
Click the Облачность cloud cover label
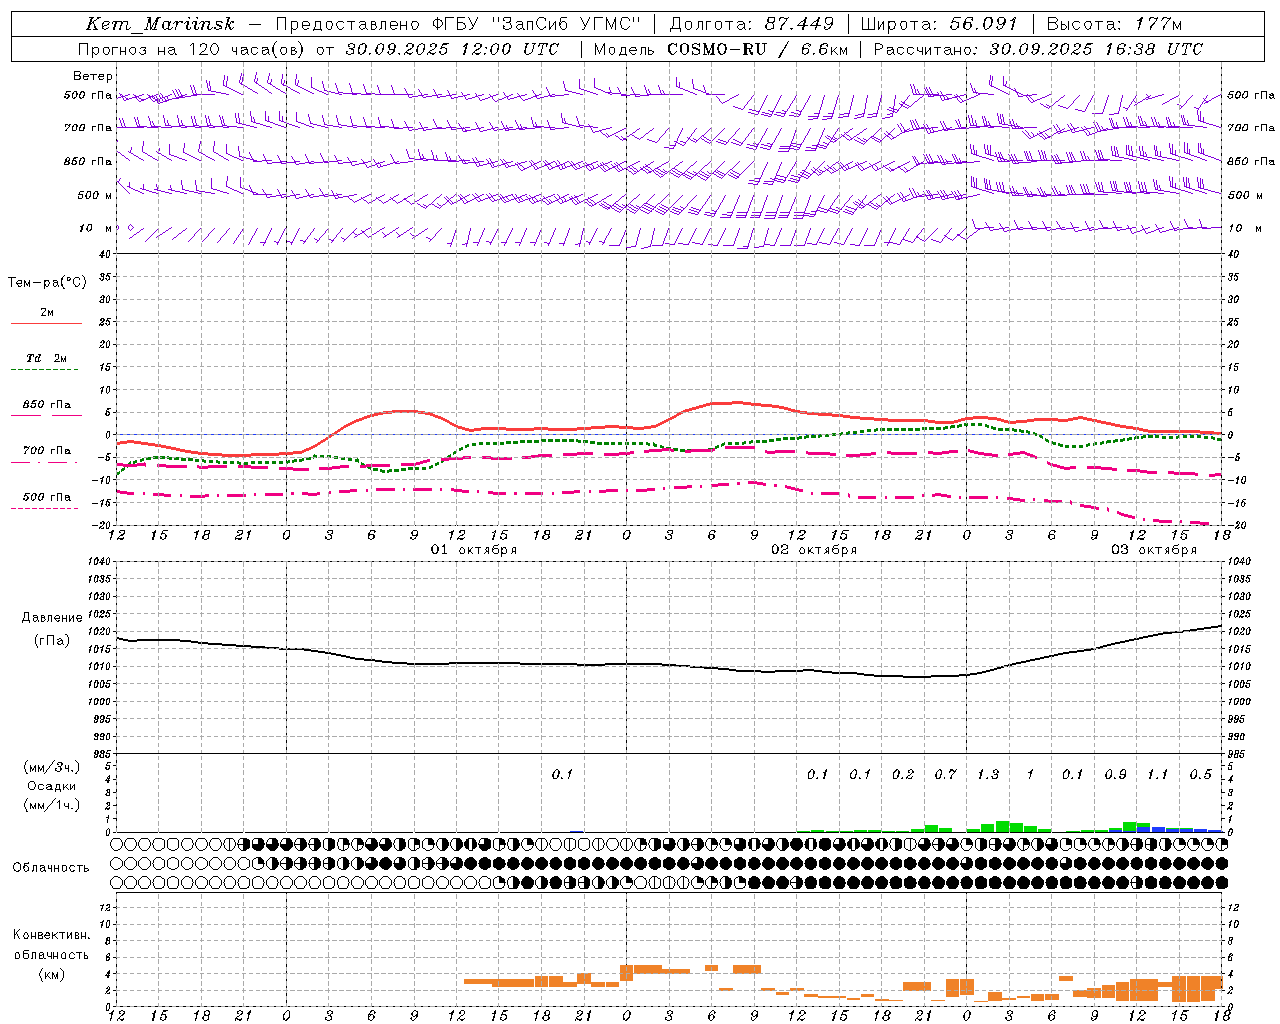click(51, 867)
